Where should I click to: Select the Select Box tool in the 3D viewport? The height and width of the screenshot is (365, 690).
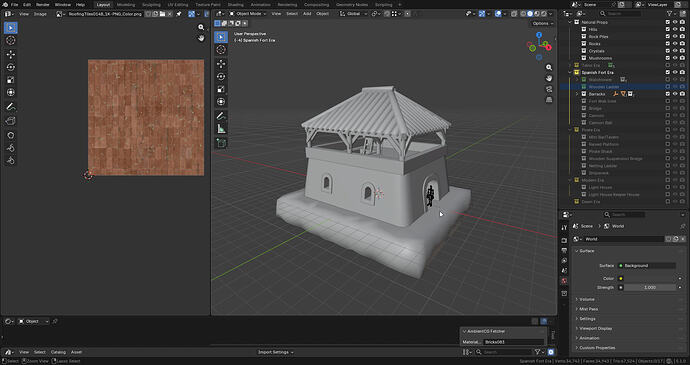(x=221, y=37)
